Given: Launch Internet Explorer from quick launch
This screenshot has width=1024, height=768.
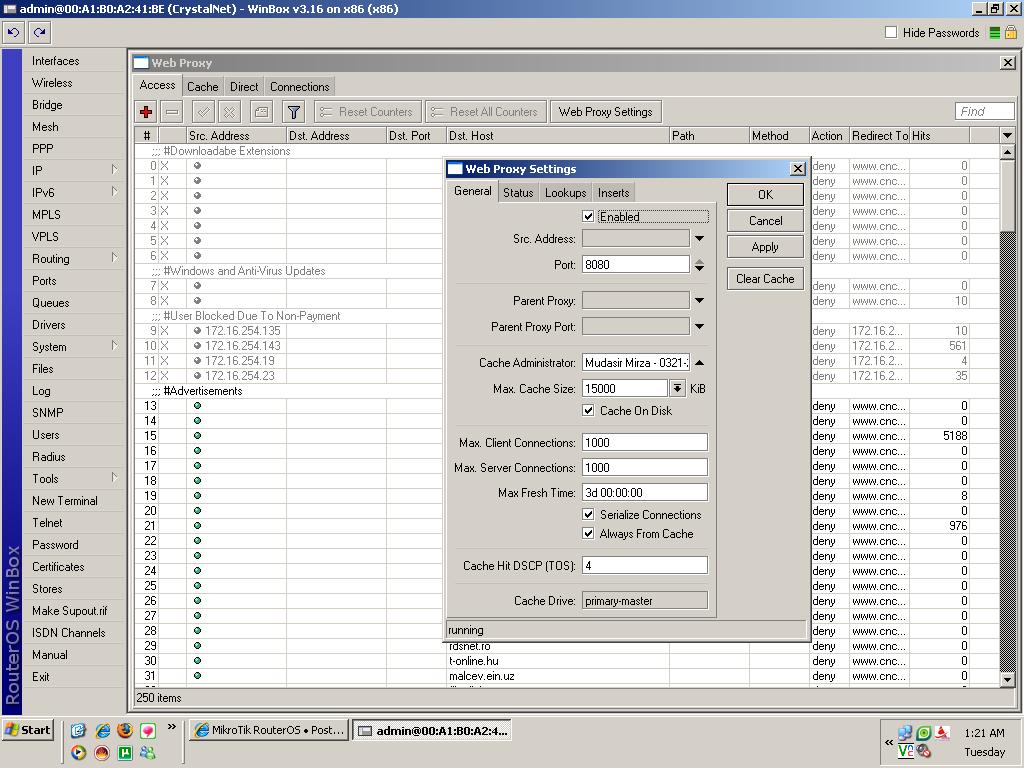Looking at the screenshot, I should point(102,731).
